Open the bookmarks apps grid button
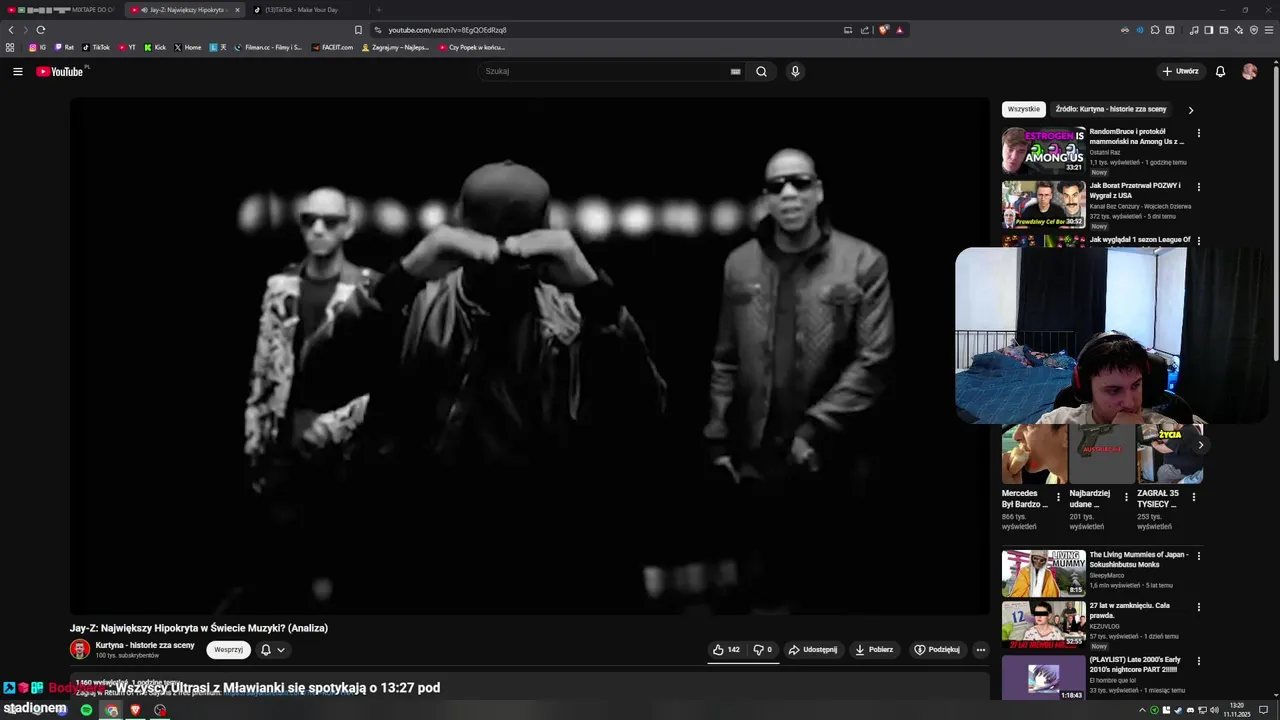Screen dimensions: 1280x720 point(10,47)
